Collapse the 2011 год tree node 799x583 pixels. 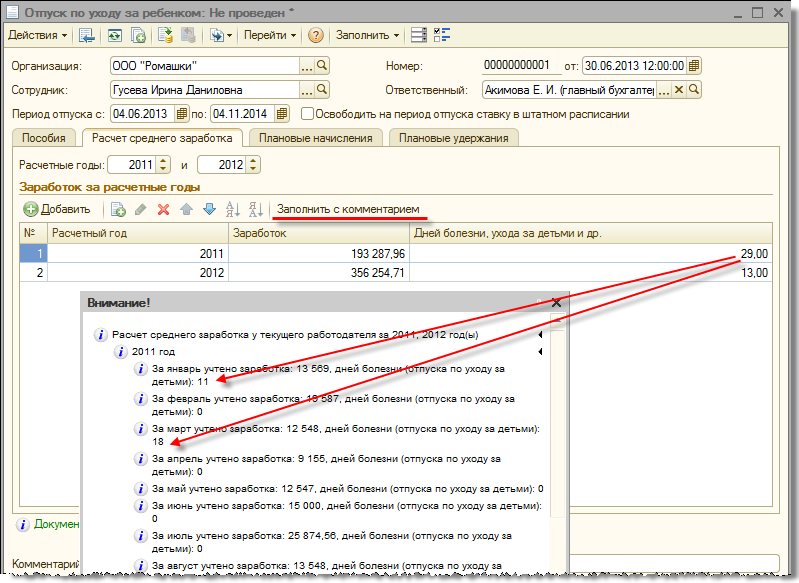click(x=541, y=352)
